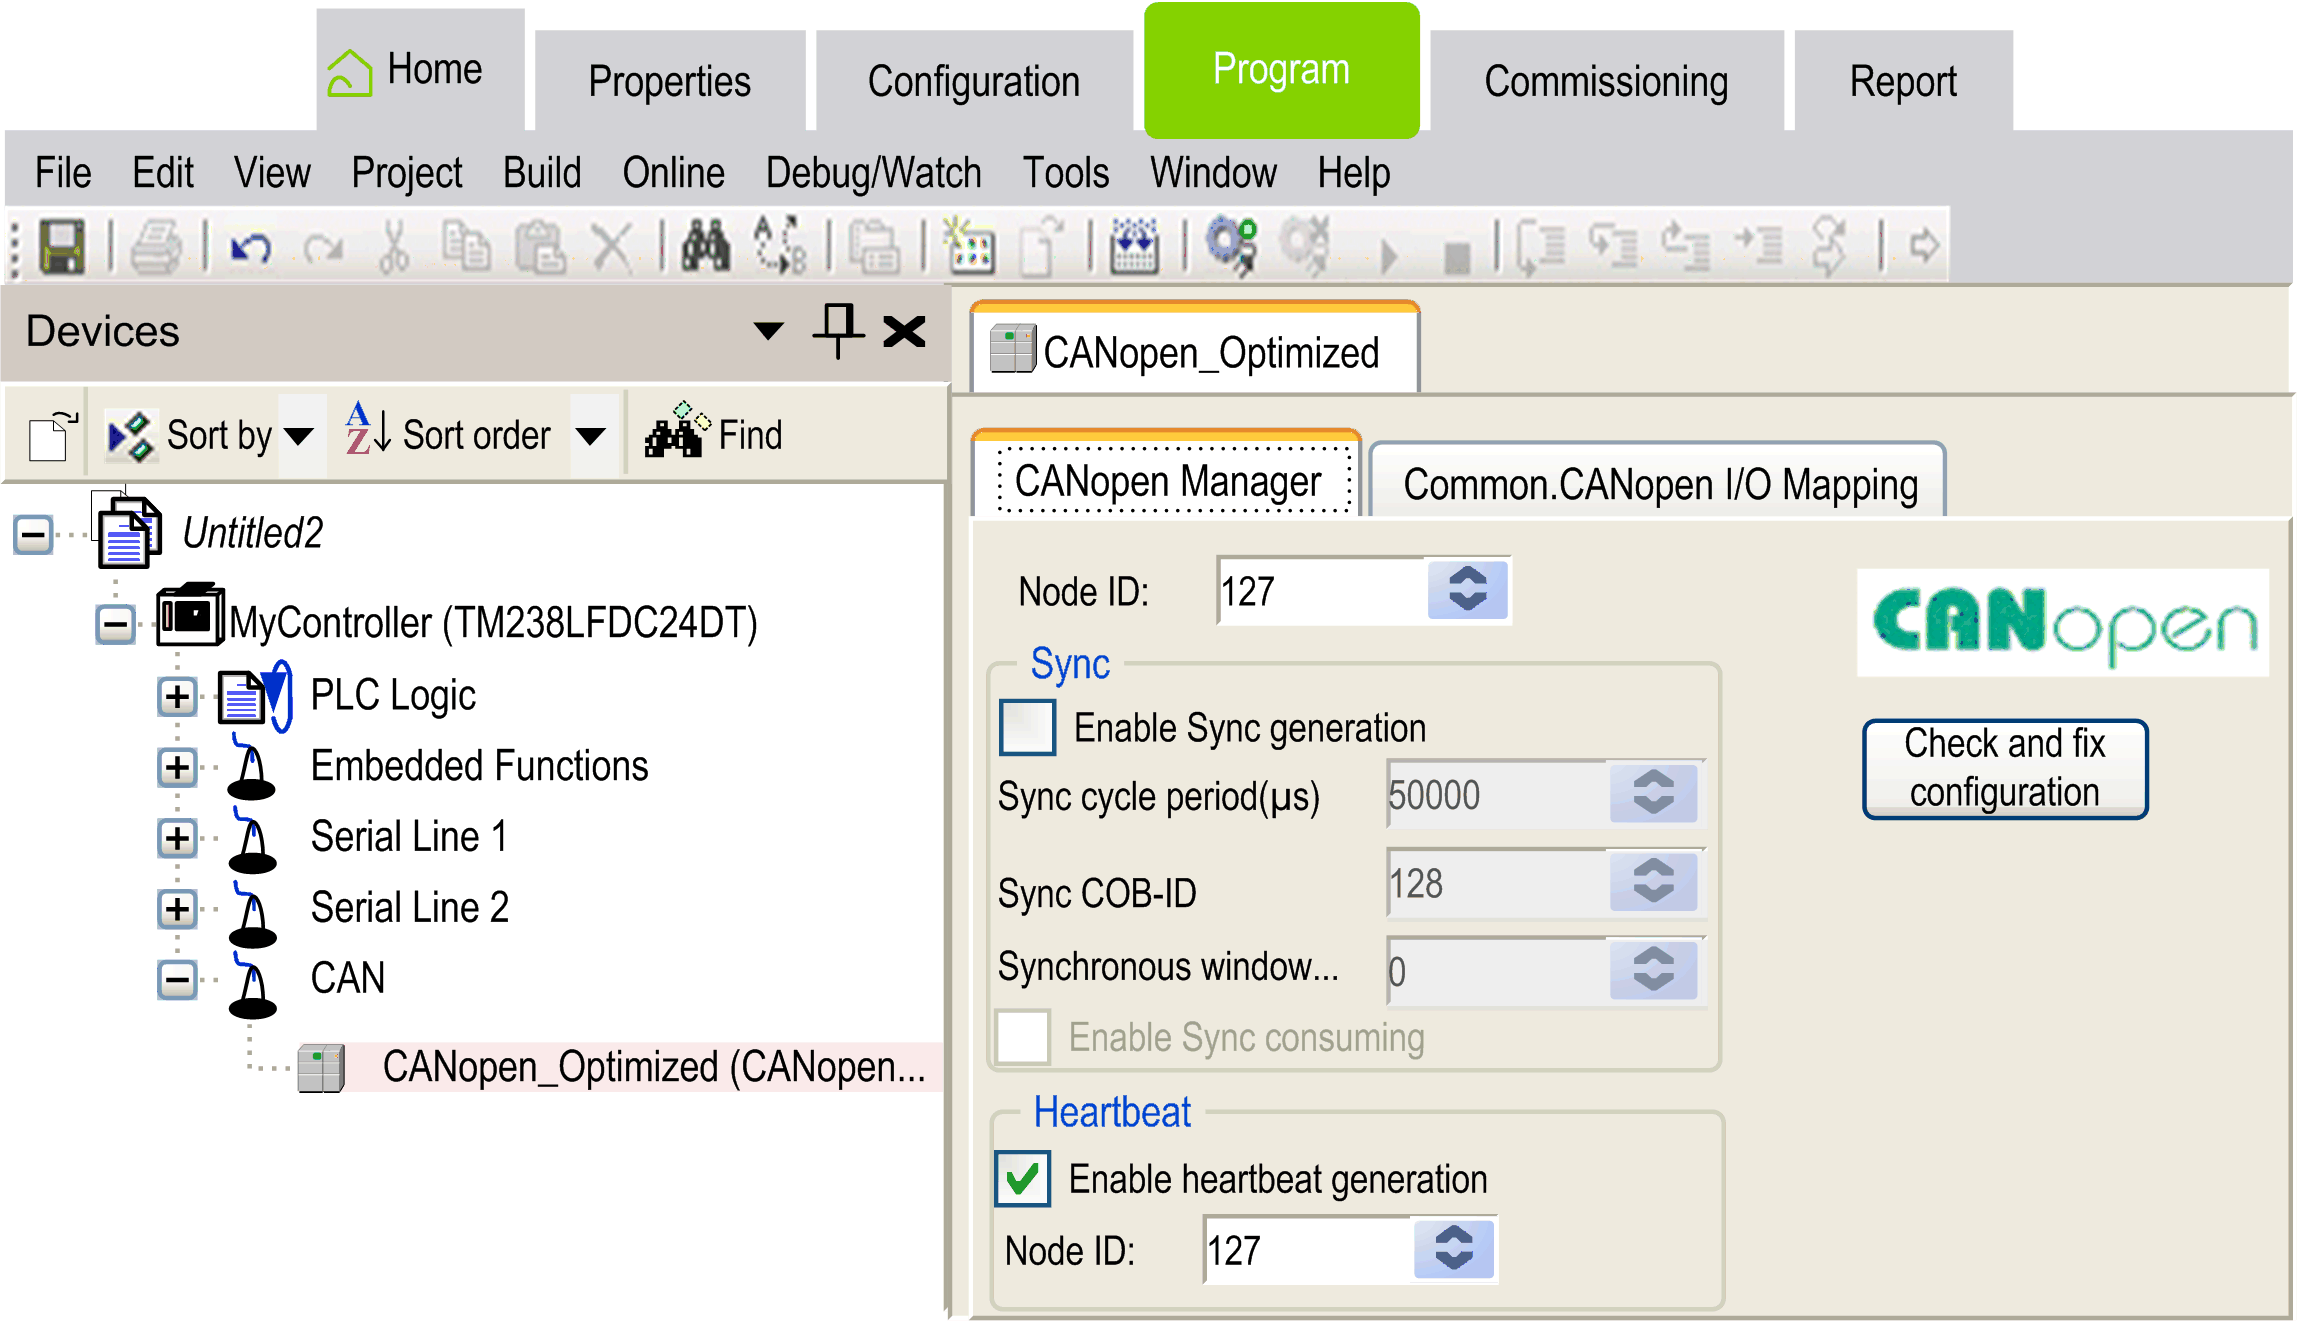This screenshot has width=2297, height=1322.
Task: Toggle Enable Sync consuming checkbox
Action: click(1023, 1037)
